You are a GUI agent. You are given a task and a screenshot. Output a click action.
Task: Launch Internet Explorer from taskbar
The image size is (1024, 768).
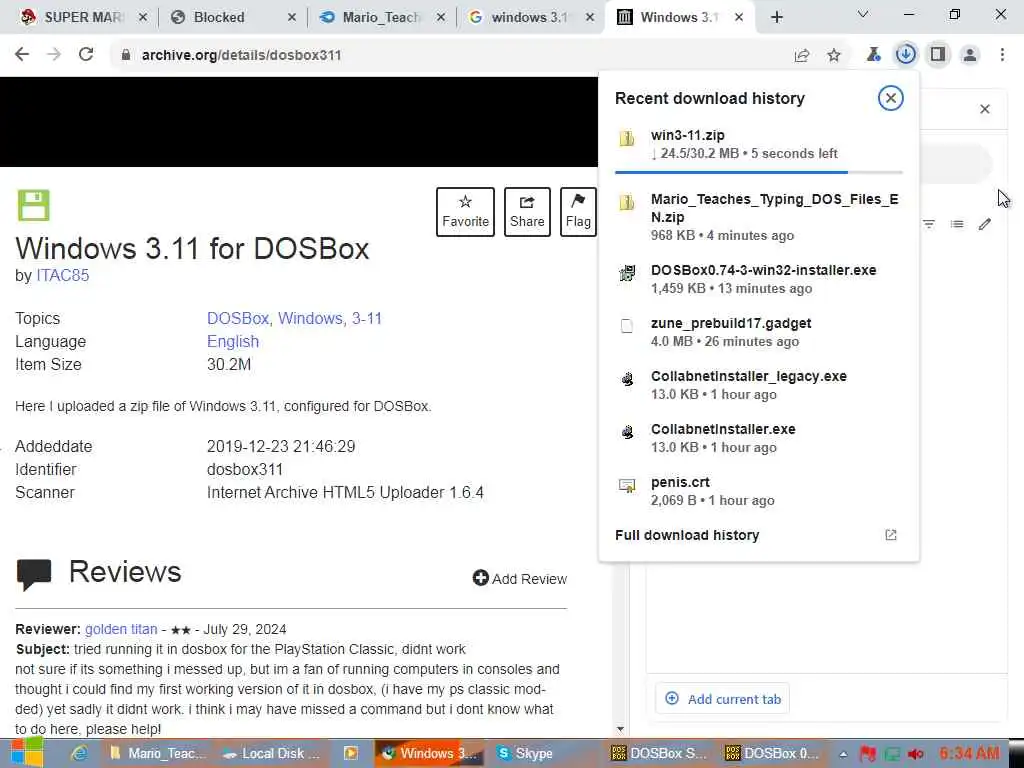click(x=79, y=753)
